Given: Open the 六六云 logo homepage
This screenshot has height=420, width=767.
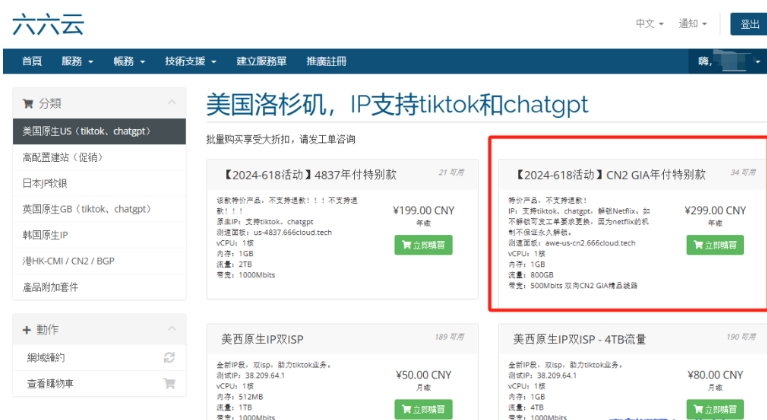Looking at the screenshot, I should 48,24.
